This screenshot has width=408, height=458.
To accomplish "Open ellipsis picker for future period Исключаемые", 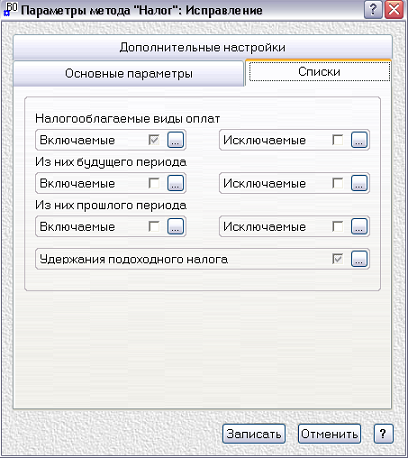I will click(359, 183).
